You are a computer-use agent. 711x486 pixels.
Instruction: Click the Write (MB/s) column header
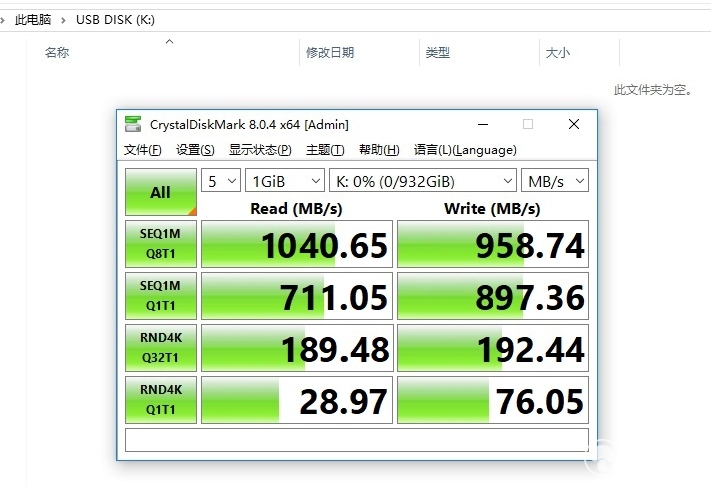coord(492,209)
